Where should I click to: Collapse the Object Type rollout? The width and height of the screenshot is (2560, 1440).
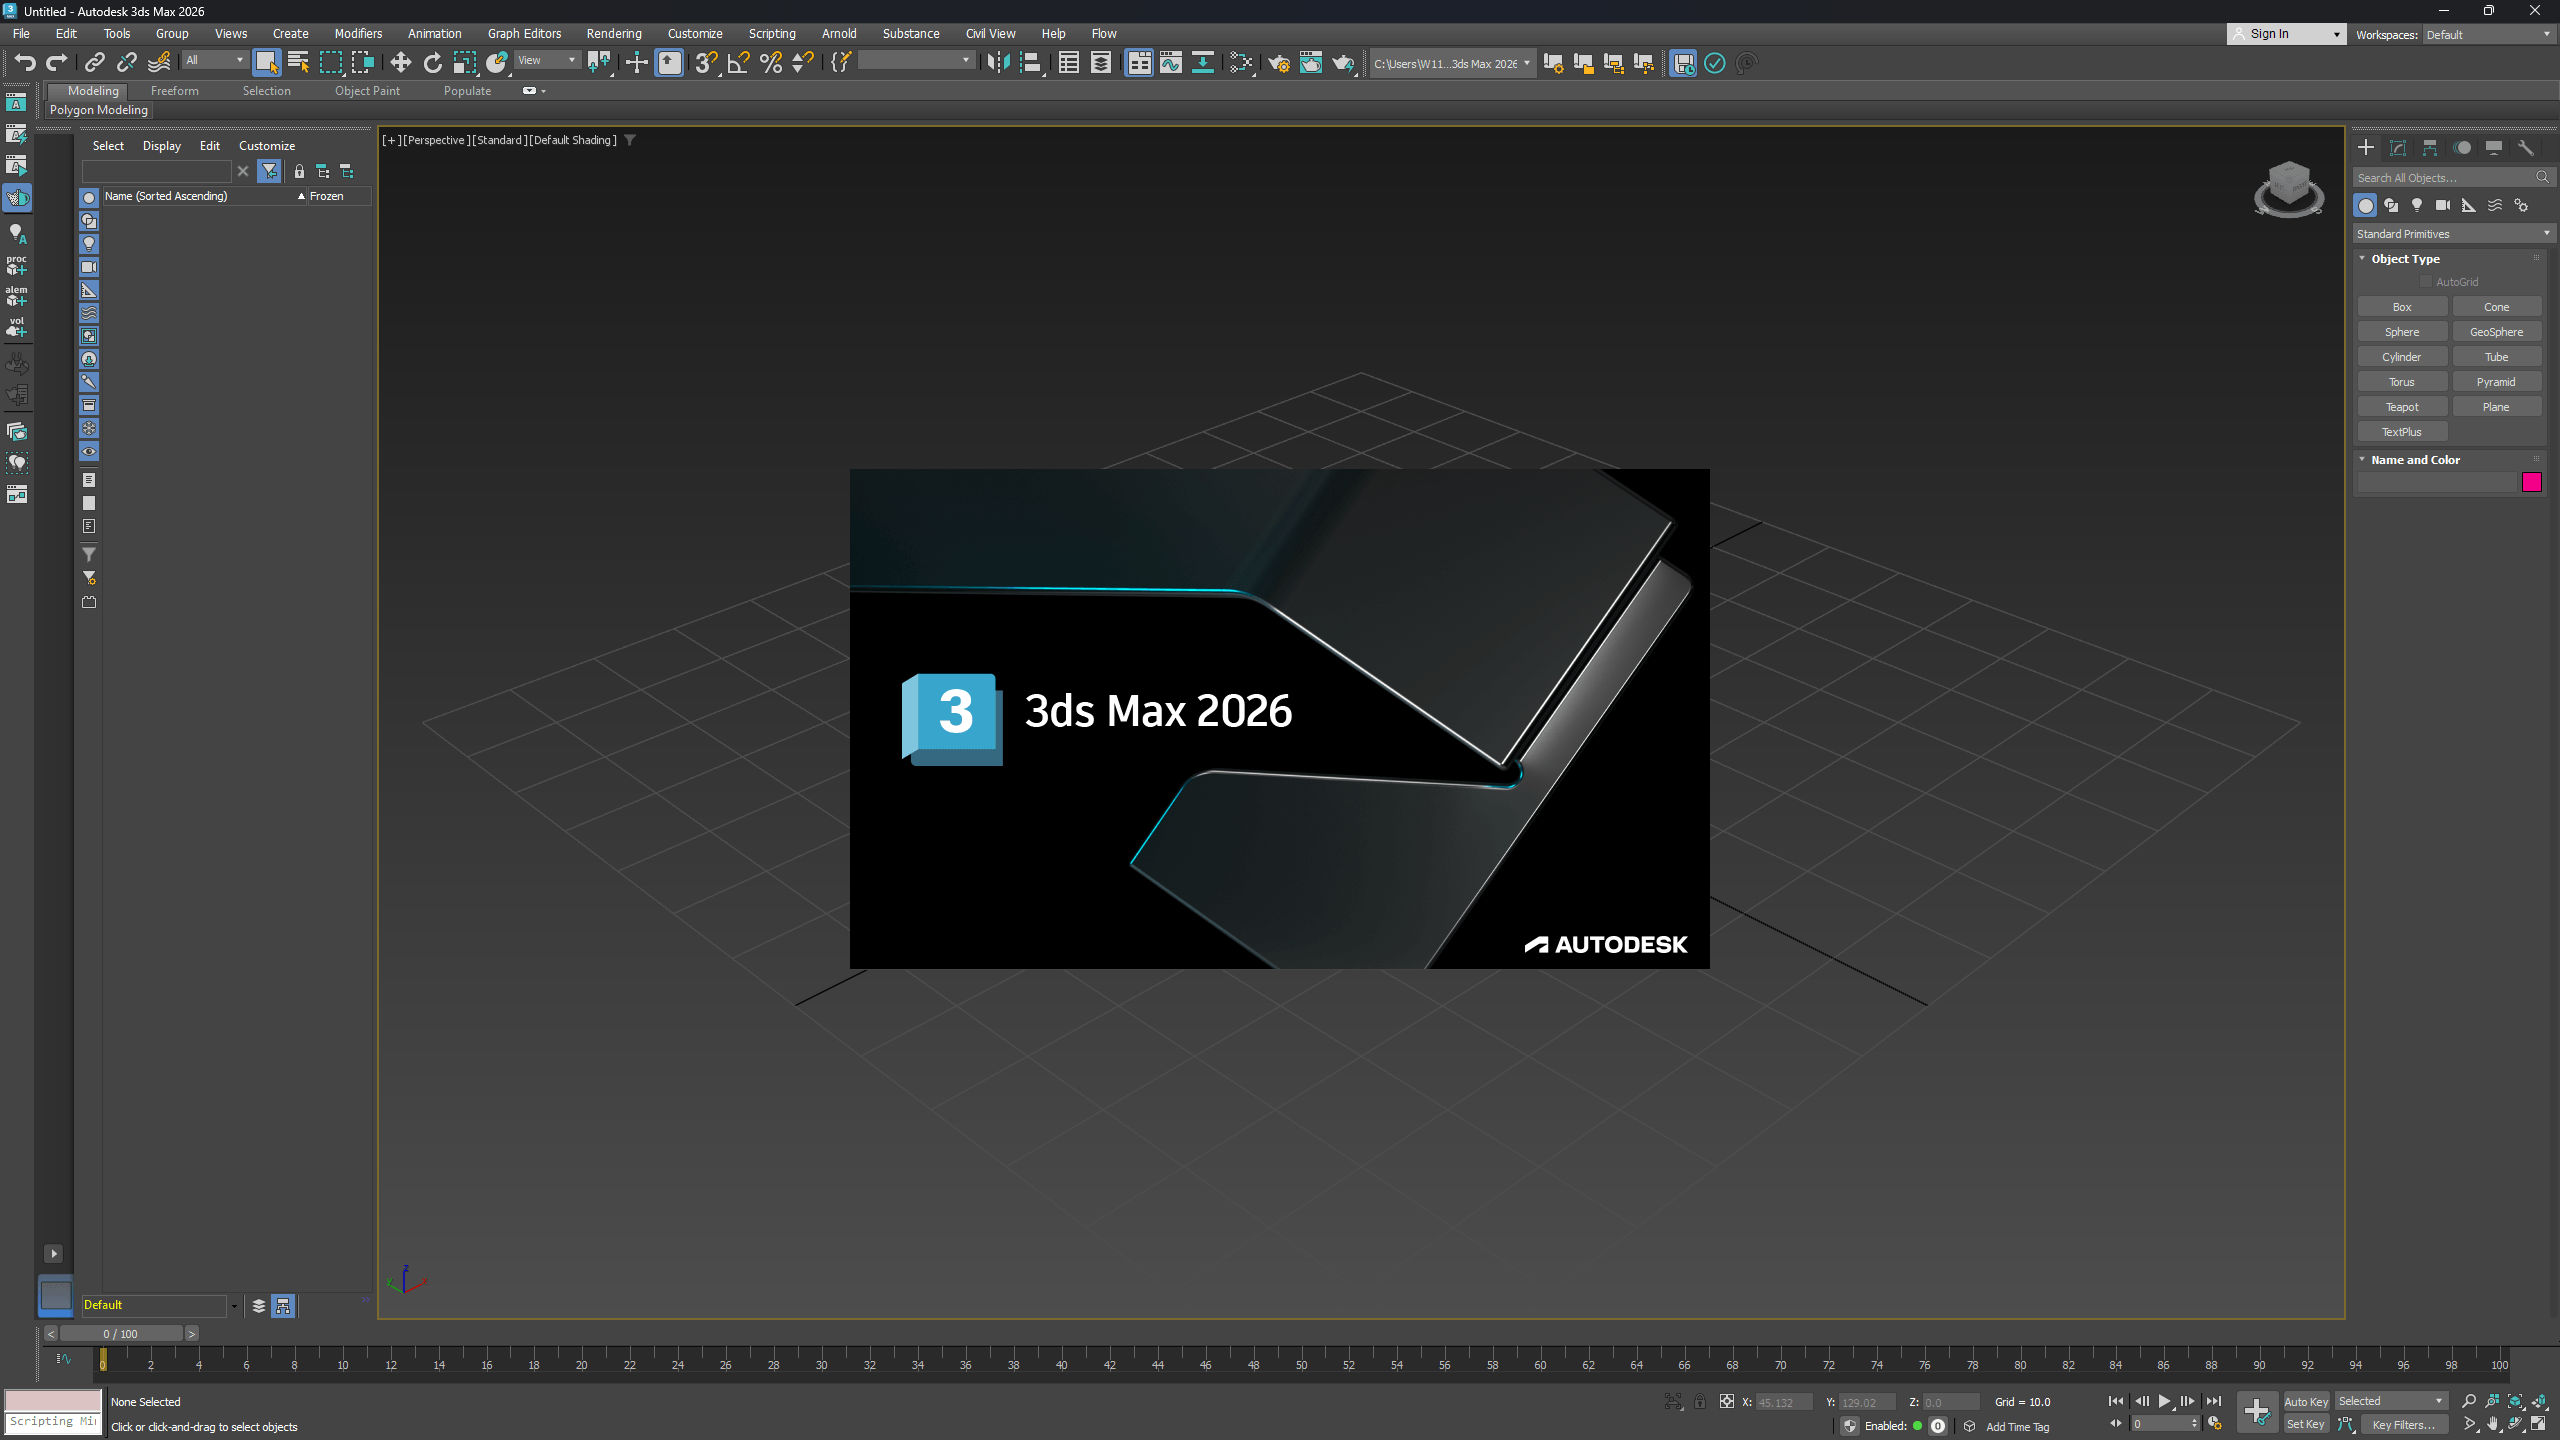coord(2362,258)
